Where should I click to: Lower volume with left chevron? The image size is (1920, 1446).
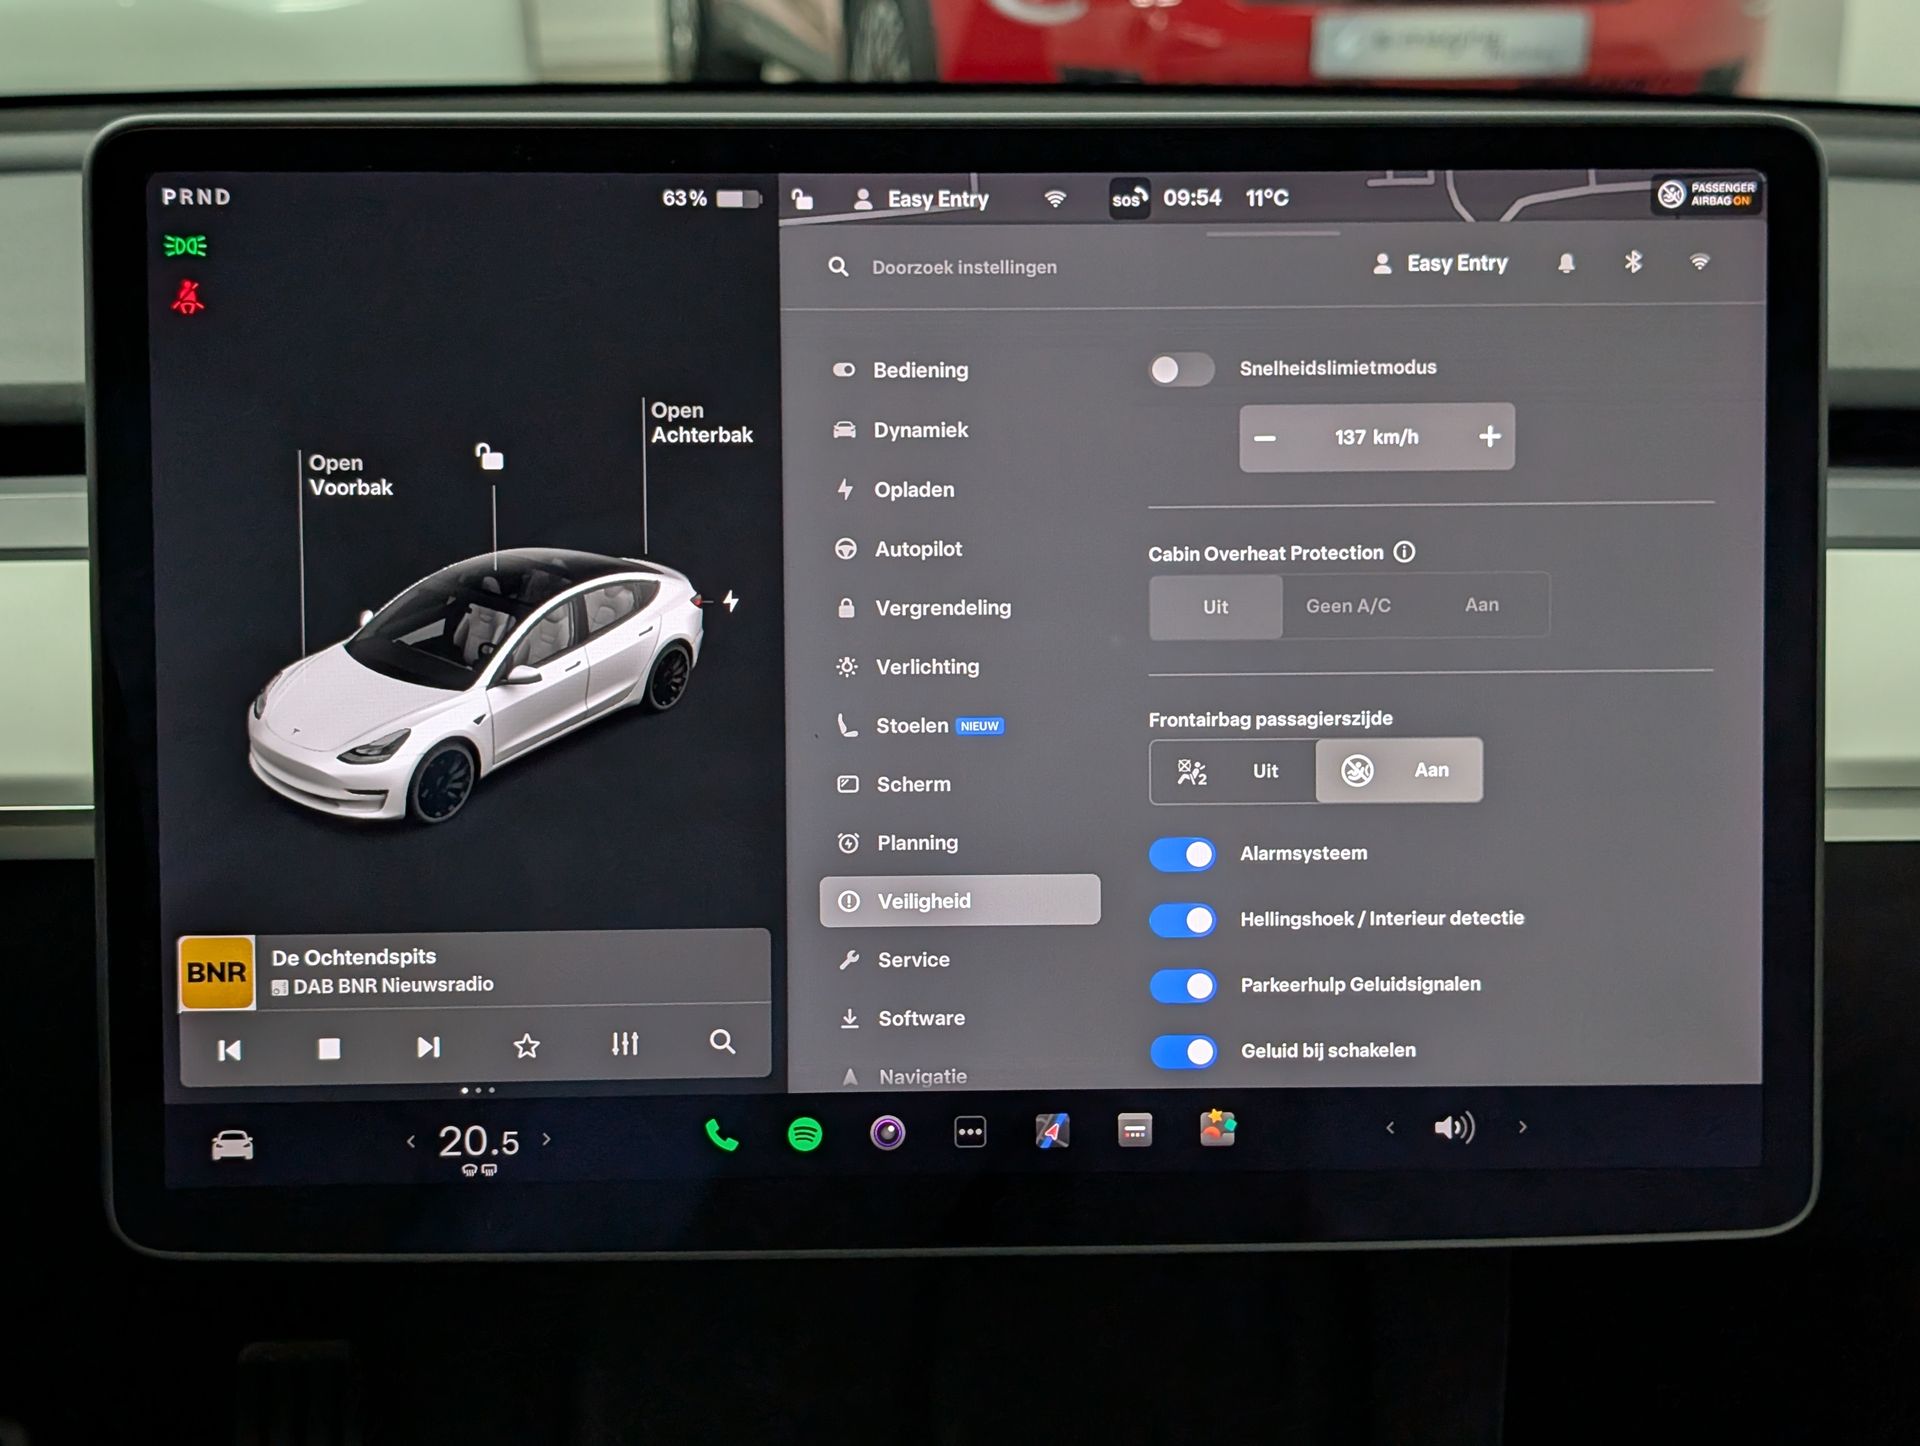pyautogui.click(x=1390, y=1128)
